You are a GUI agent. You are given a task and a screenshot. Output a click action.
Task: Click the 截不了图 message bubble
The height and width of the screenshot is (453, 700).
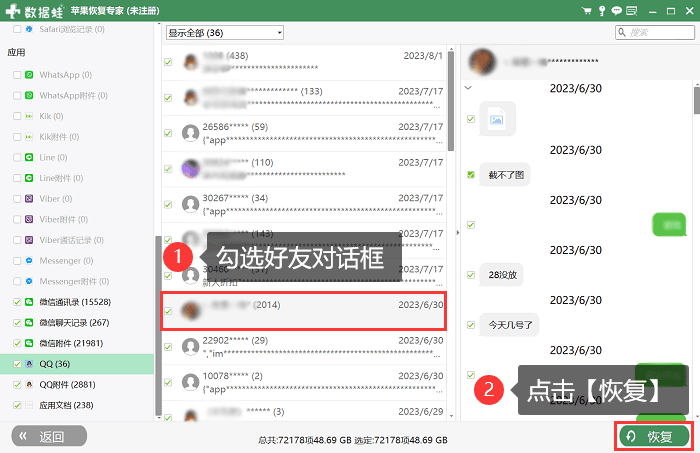505,175
